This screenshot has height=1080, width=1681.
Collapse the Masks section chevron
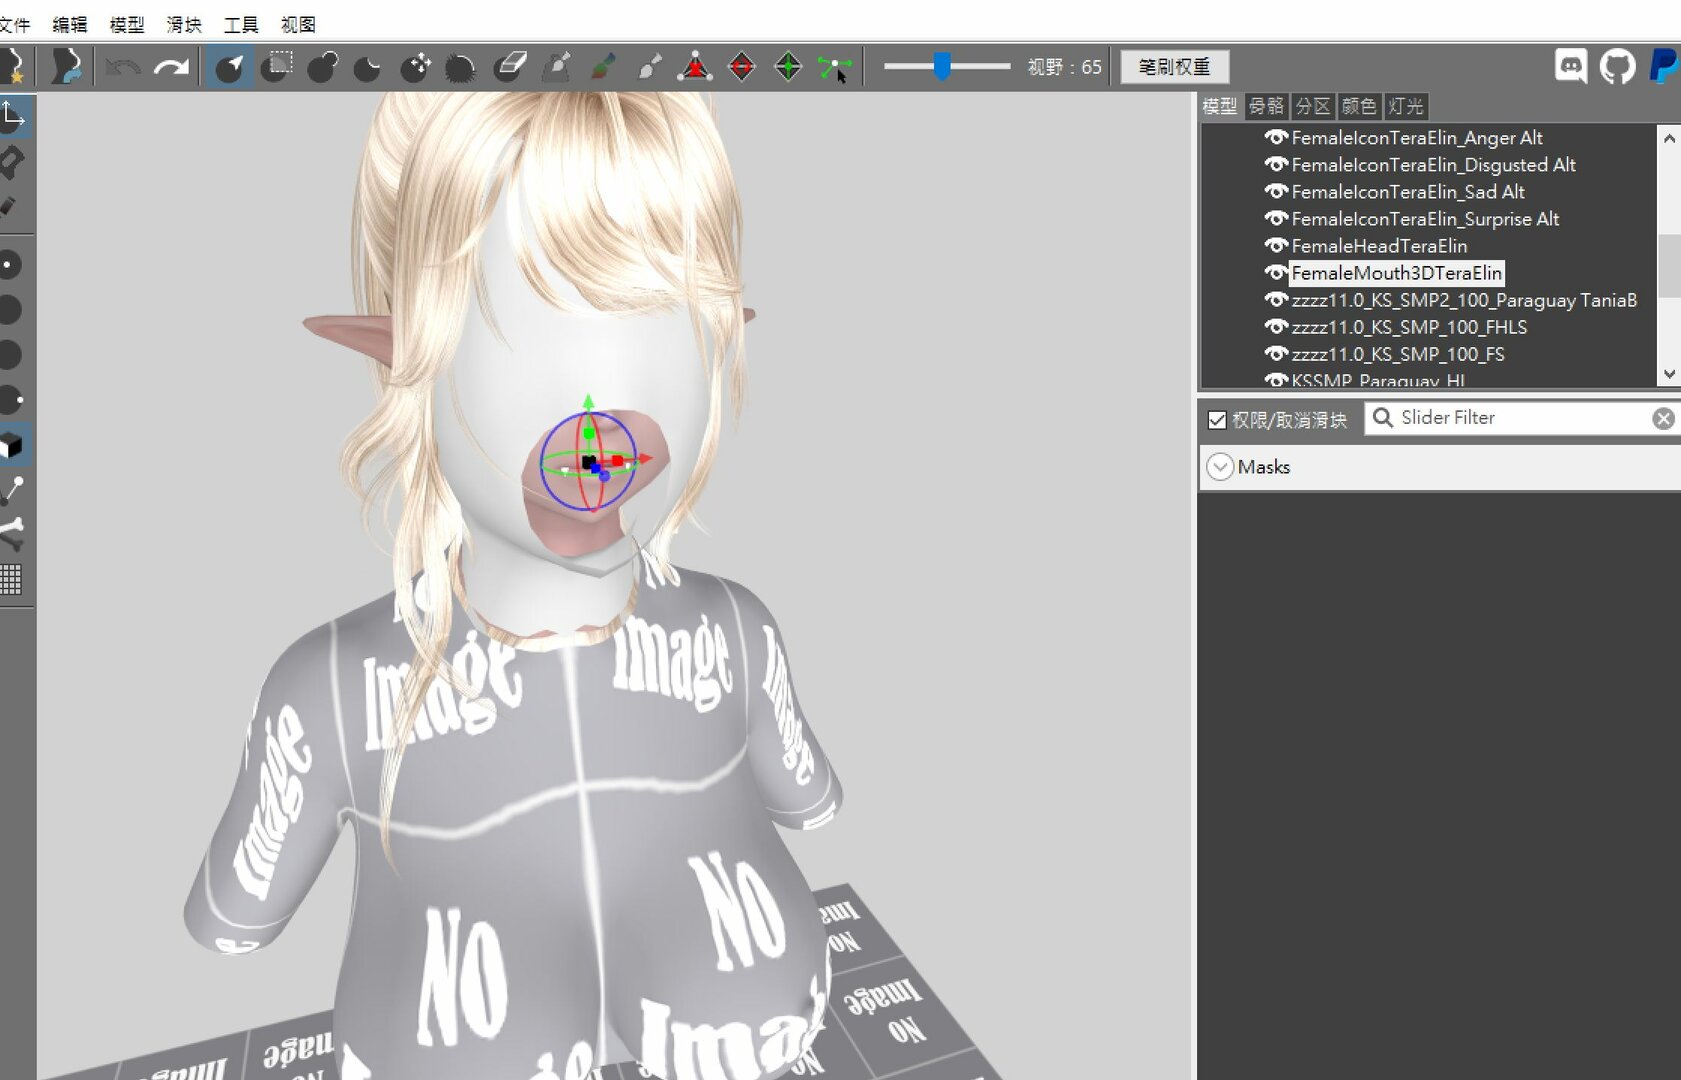(x=1219, y=467)
